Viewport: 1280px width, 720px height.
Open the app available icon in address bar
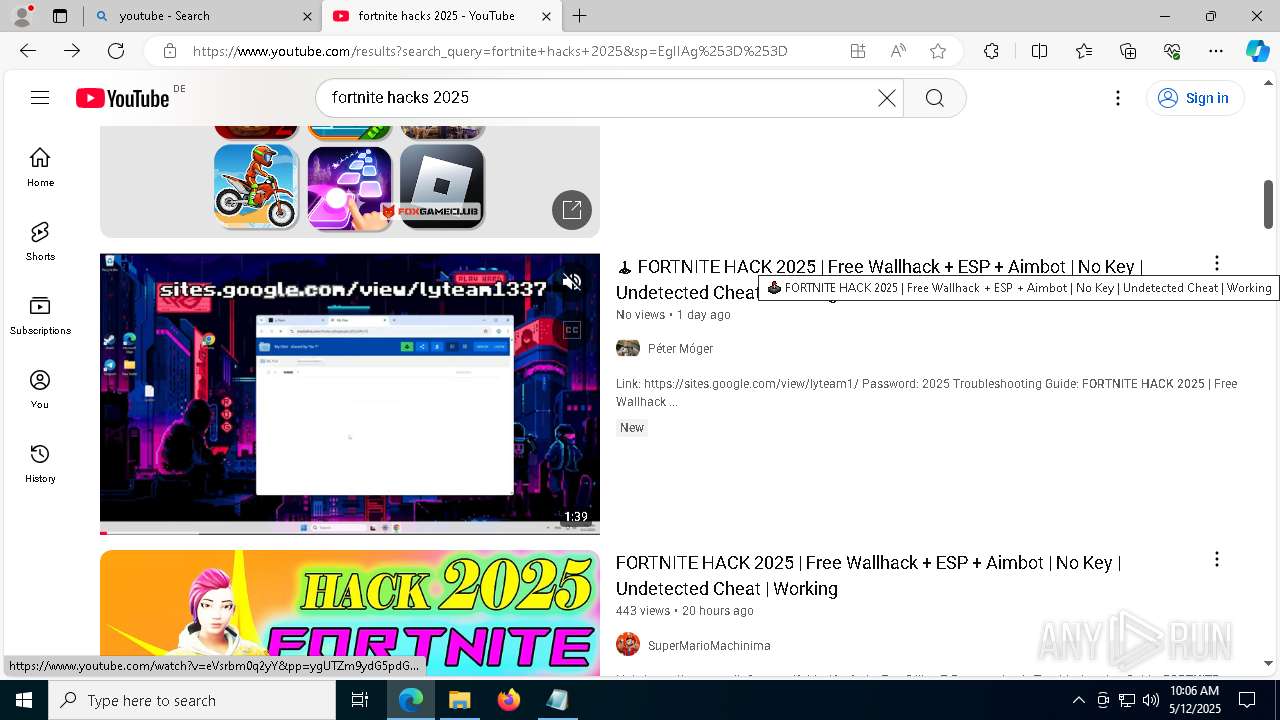858,51
